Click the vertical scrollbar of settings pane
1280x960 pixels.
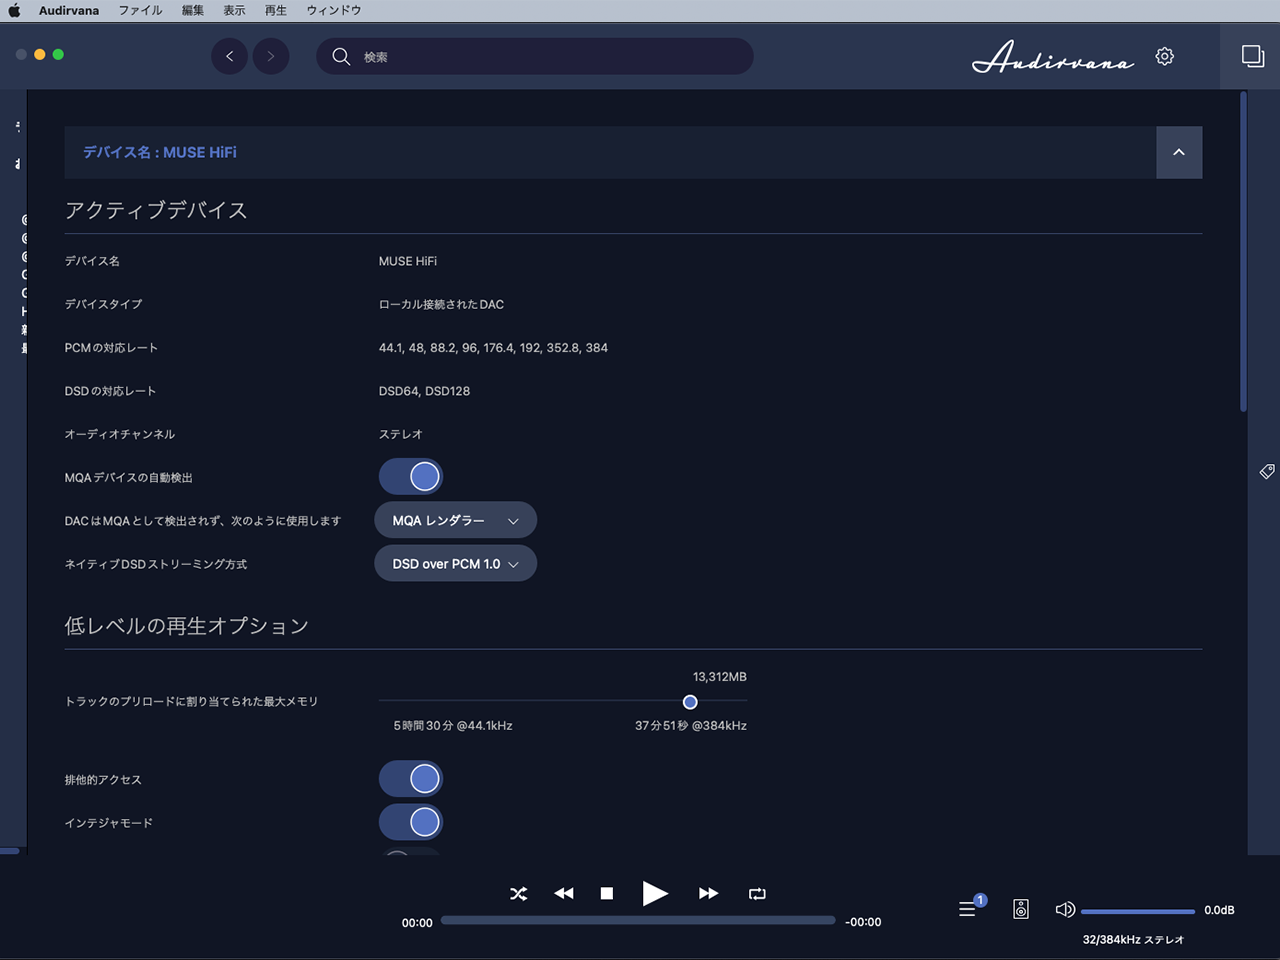1243,252
